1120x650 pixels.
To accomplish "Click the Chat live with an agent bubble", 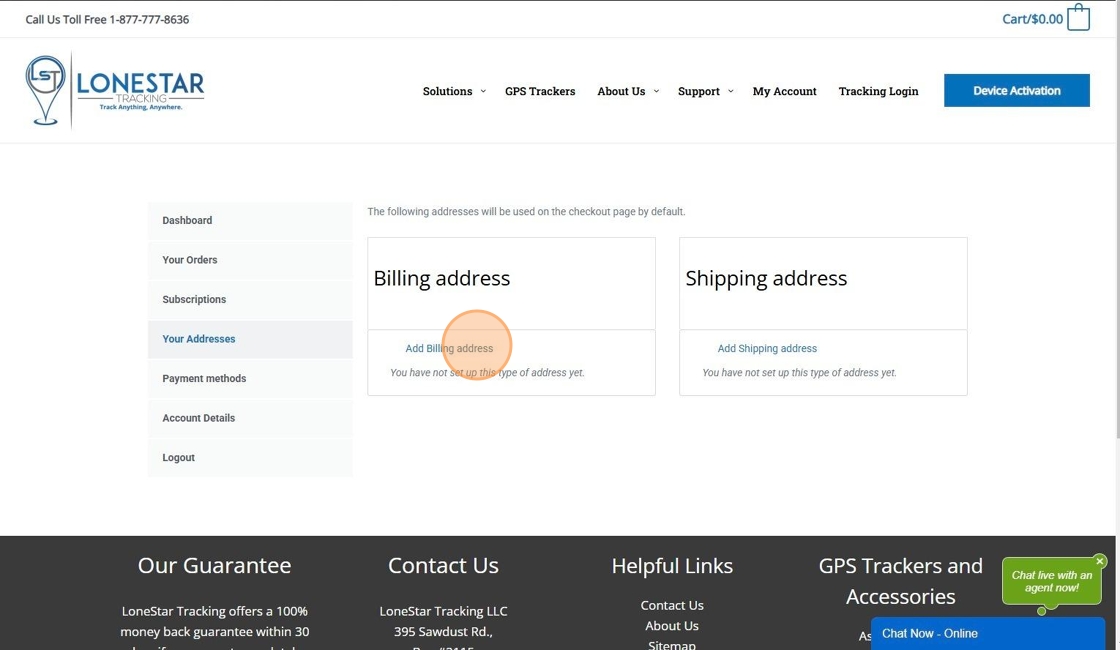I will click(1051, 581).
